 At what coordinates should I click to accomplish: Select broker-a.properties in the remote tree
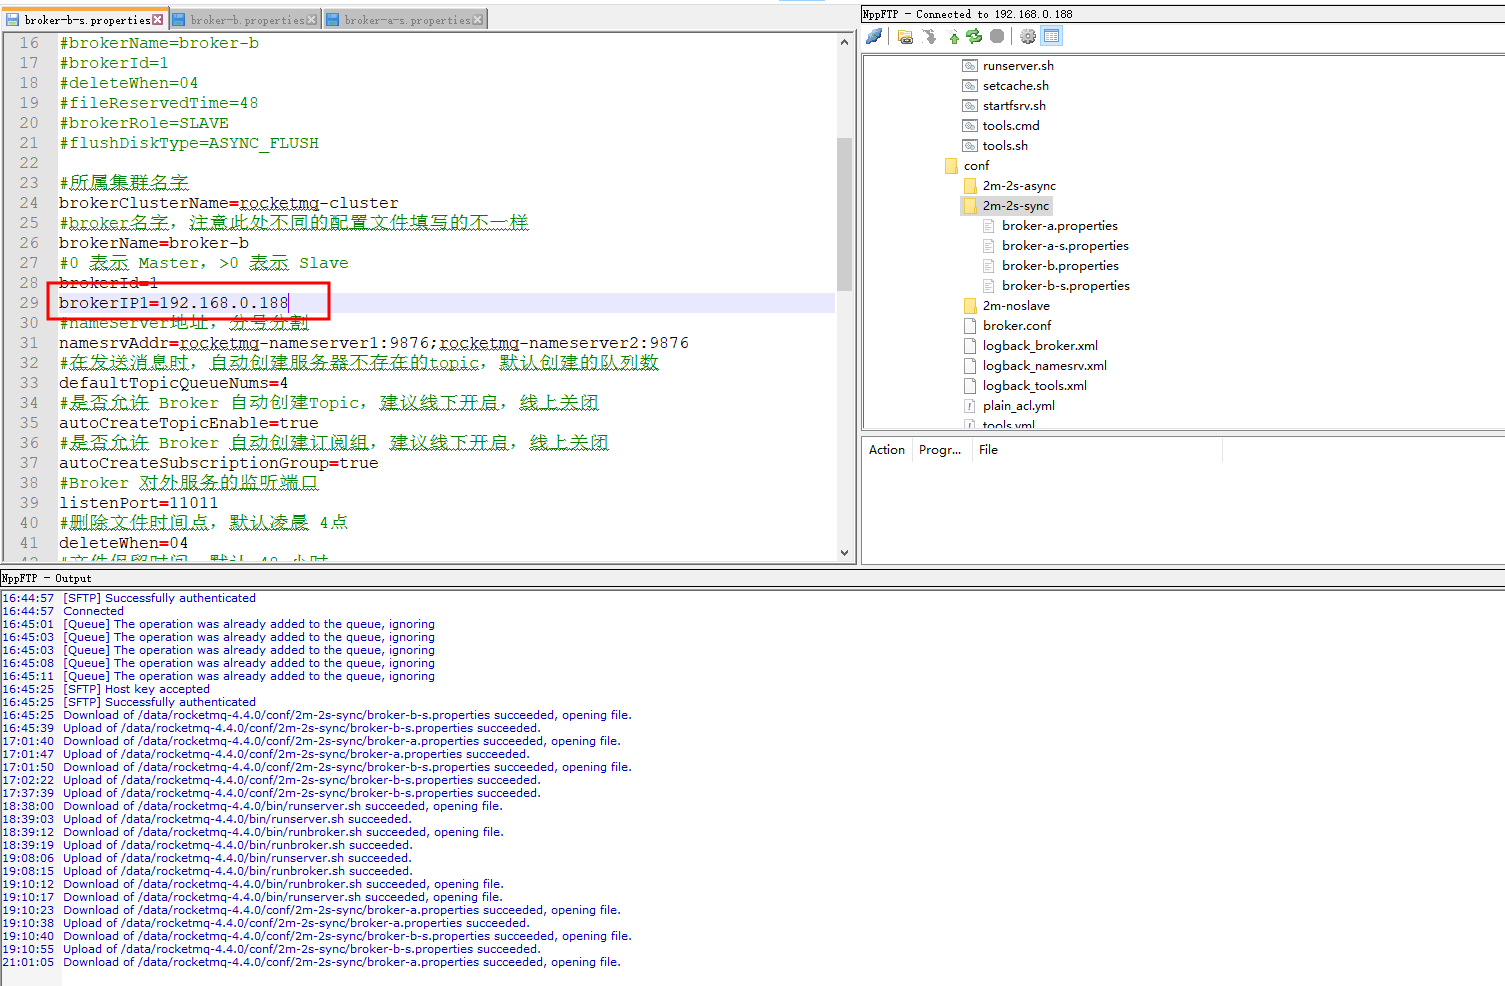pos(1059,225)
